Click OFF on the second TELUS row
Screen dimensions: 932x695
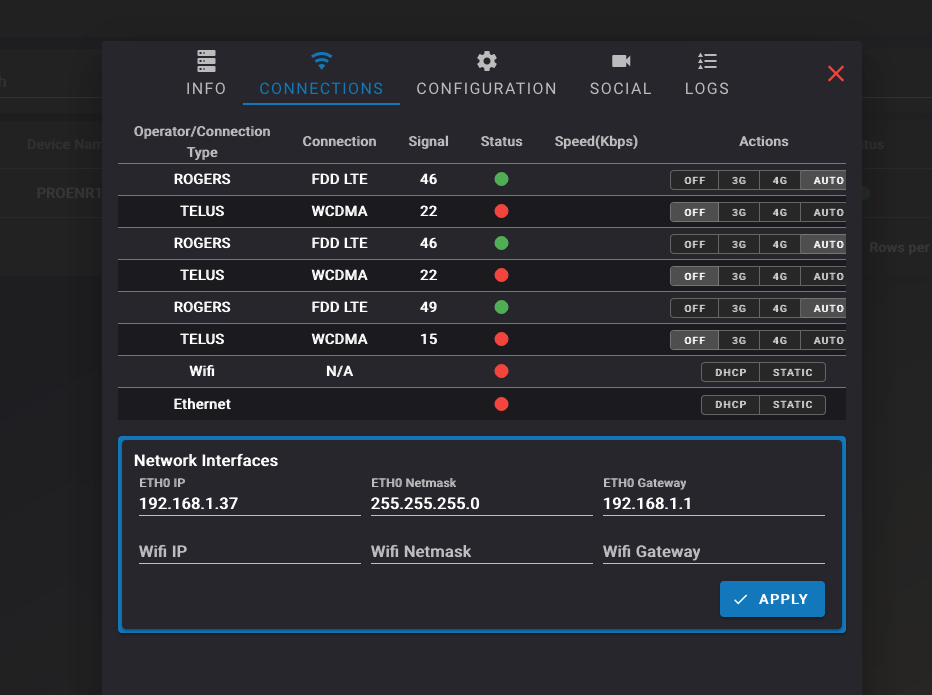(694, 276)
